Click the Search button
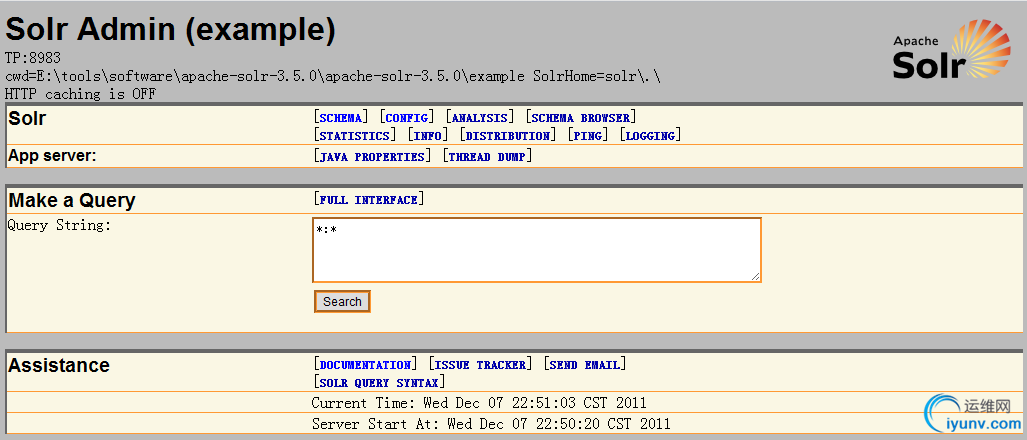Screen dimensions: 1027x440 342,302
